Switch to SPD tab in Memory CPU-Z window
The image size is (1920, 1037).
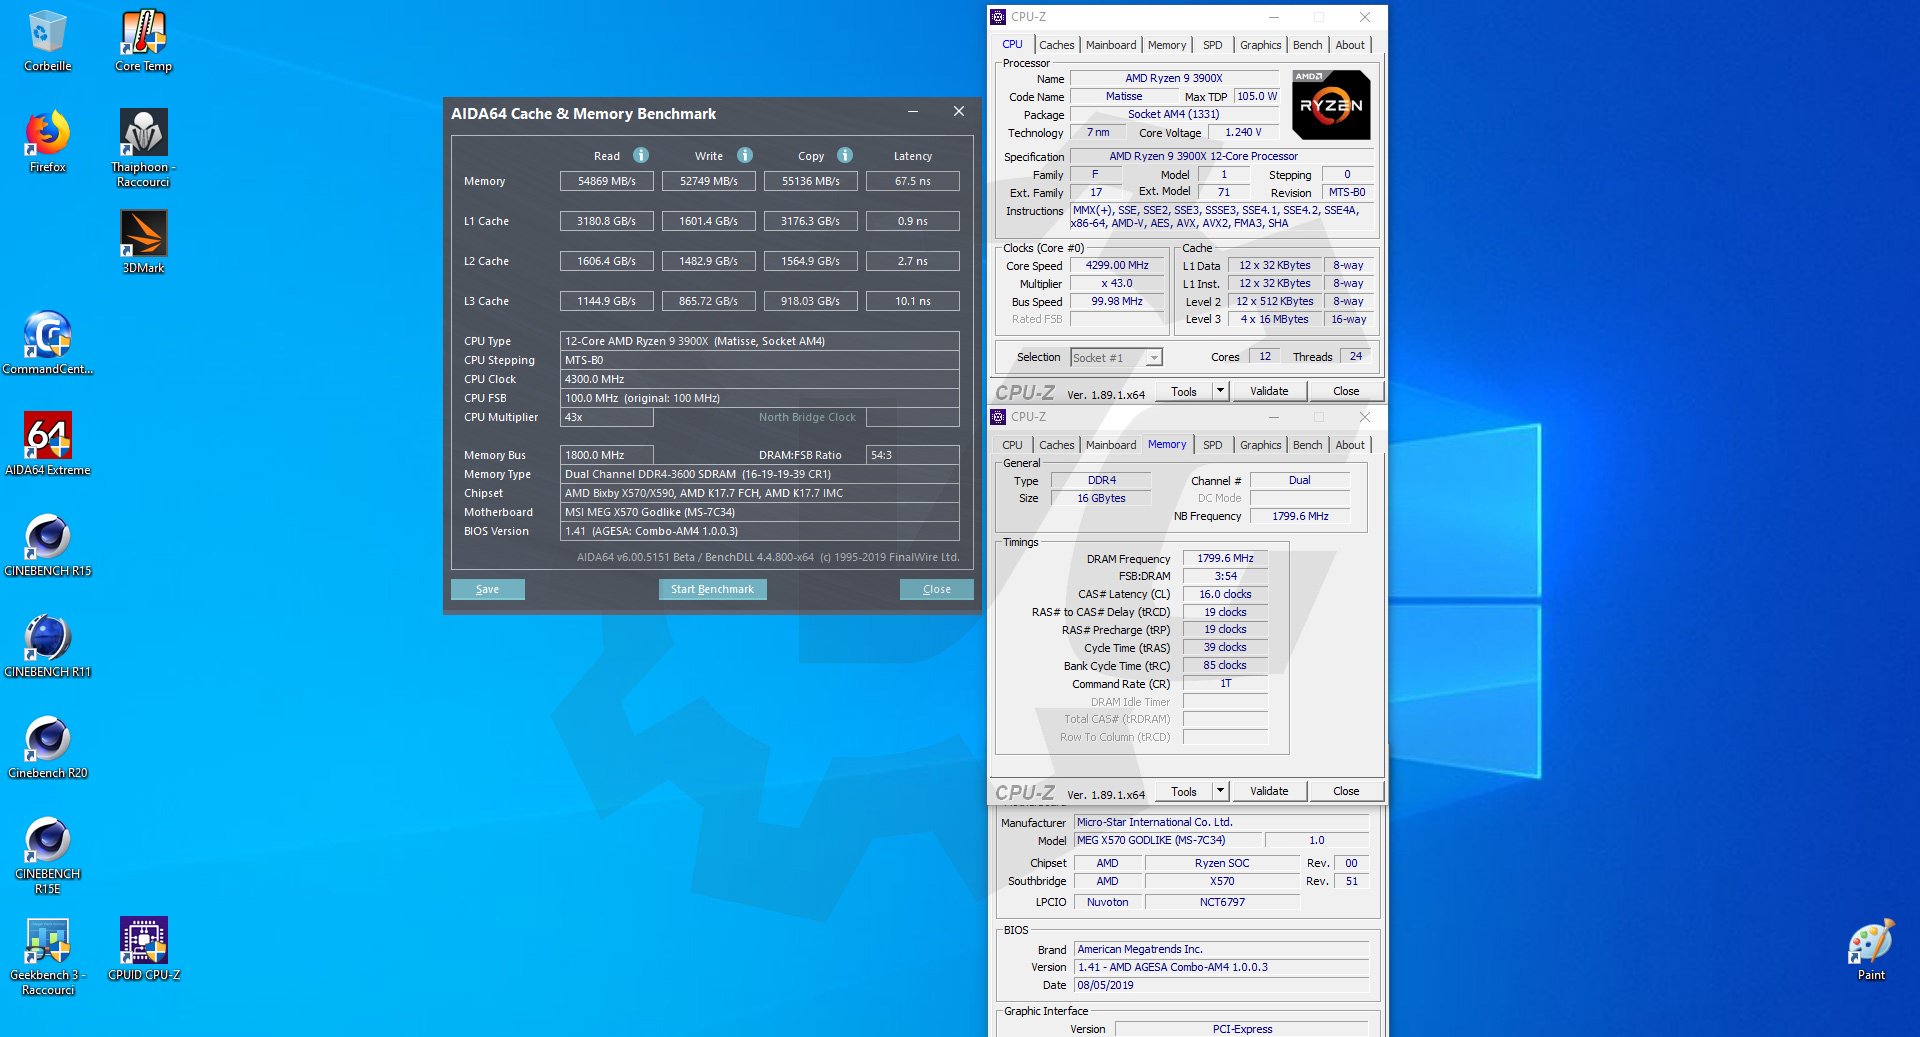click(1212, 445)
